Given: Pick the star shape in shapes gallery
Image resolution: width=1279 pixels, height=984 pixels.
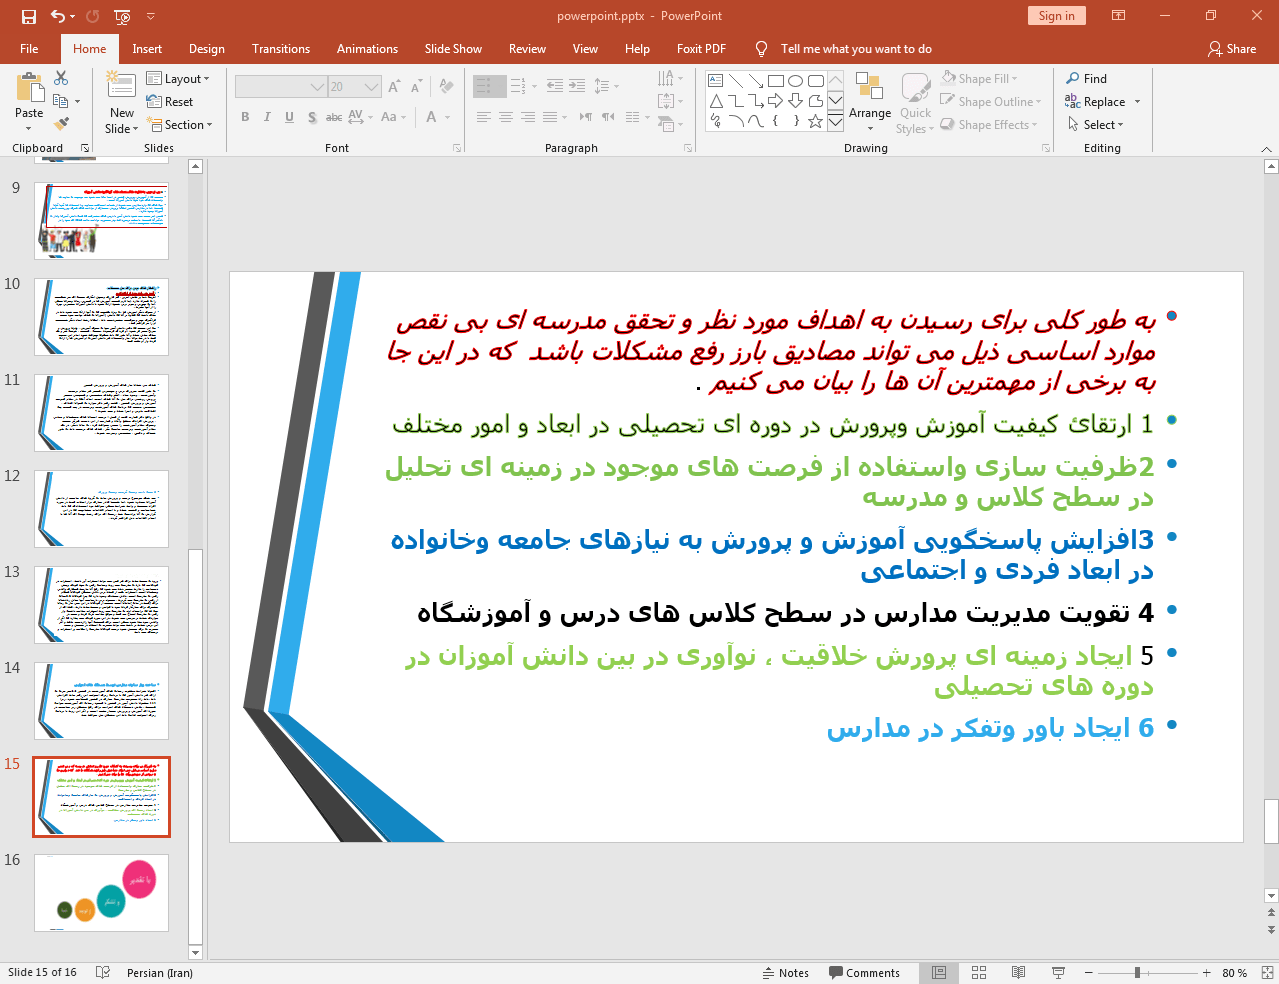Looking at the screenshot, I should (815, 121).
